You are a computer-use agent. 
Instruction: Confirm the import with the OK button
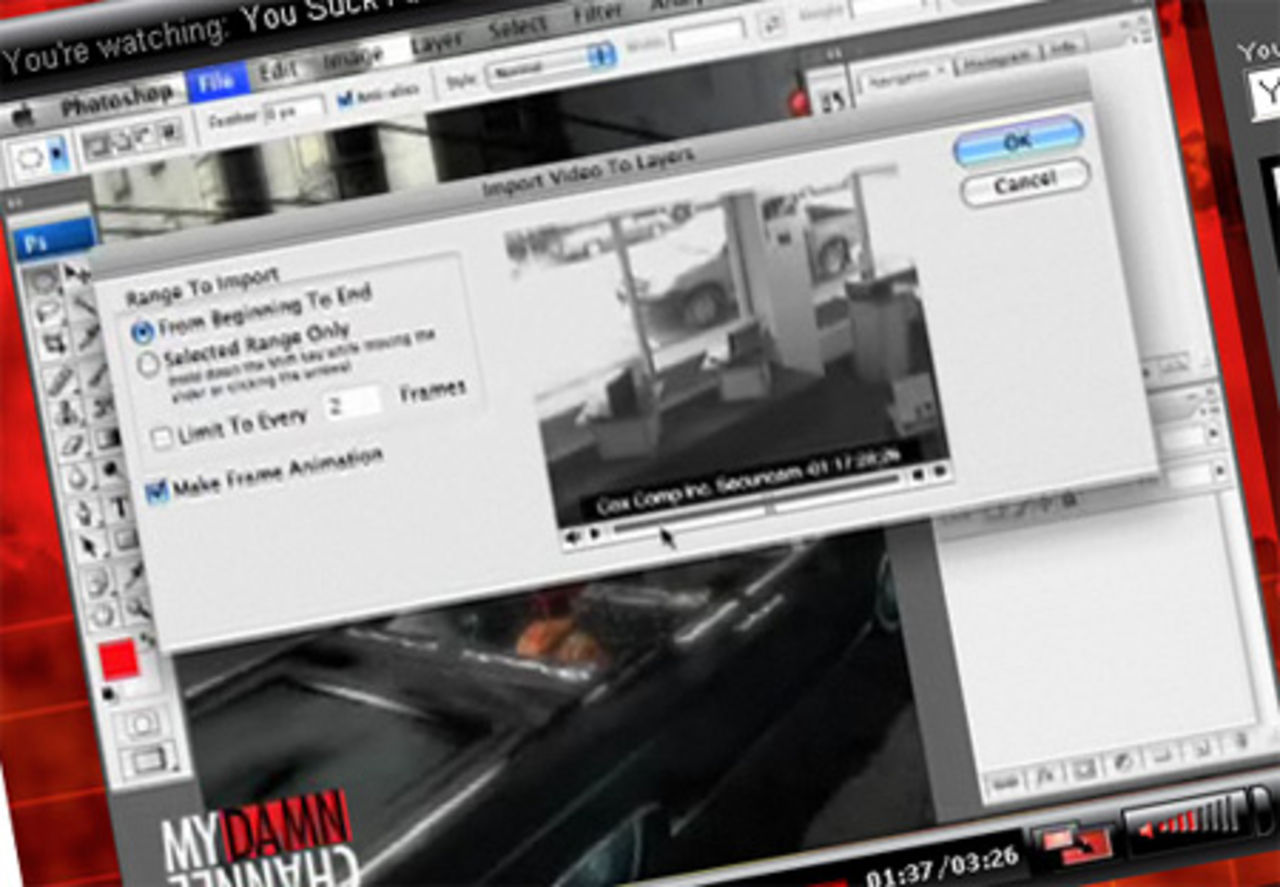coord(1018,141)
